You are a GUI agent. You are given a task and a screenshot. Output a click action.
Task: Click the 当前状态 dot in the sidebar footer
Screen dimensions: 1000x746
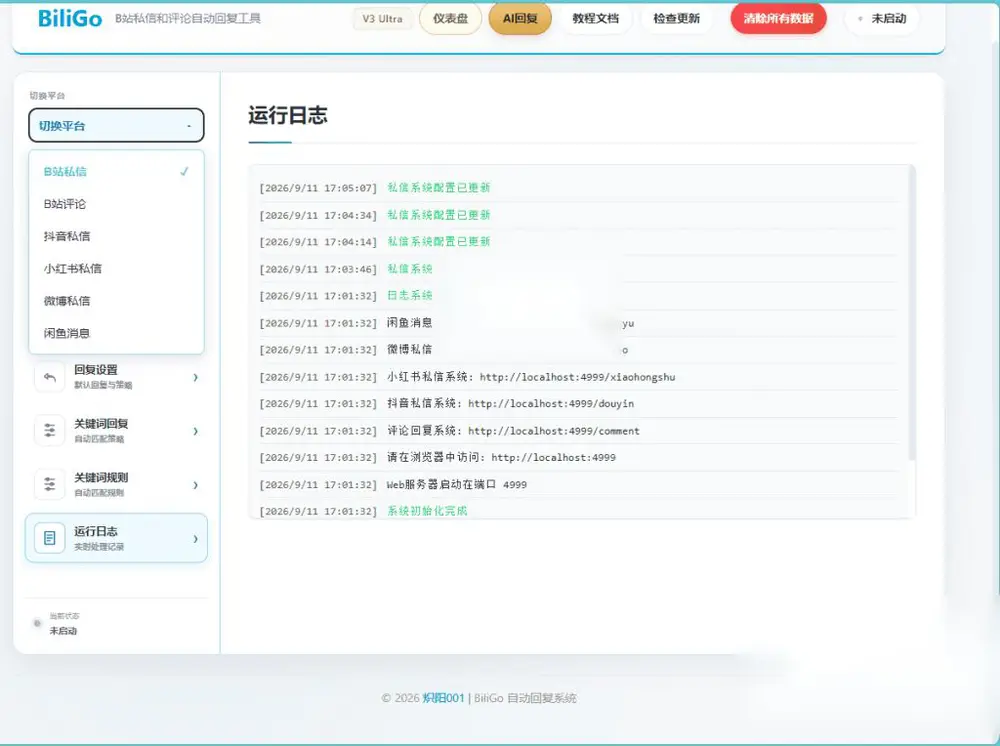(x=37, y=623)
